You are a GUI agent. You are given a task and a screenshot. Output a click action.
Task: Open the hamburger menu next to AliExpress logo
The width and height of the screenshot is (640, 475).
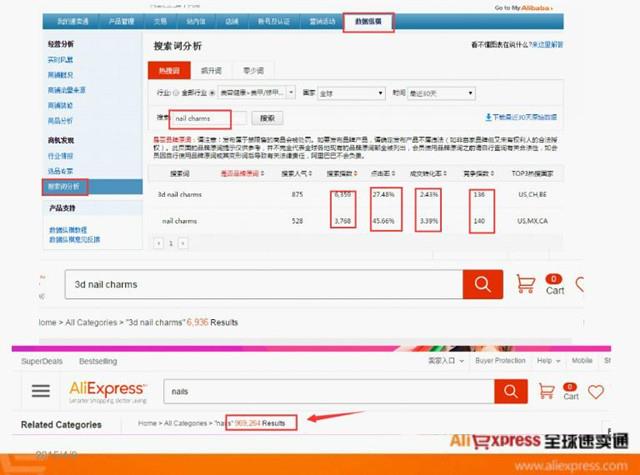(x=41, y=391)
